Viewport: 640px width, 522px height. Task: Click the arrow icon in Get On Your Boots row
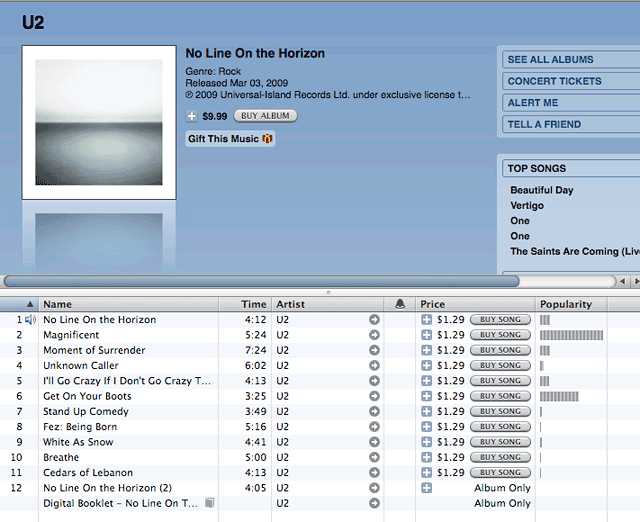pyautogui.click(x=374, y=396)
